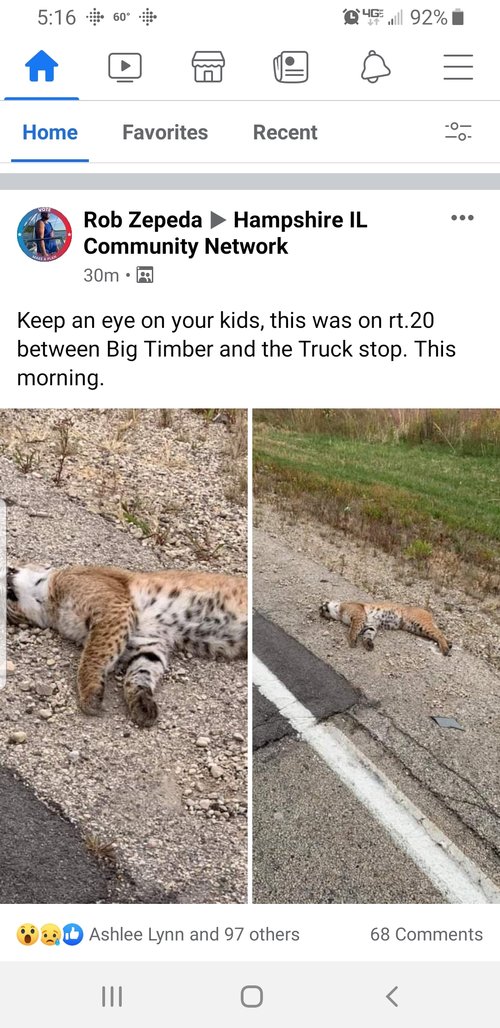This screenshot has width=500, height=1028.
Task: Open Rob Zepeda's profile picture
Action: 45,234
